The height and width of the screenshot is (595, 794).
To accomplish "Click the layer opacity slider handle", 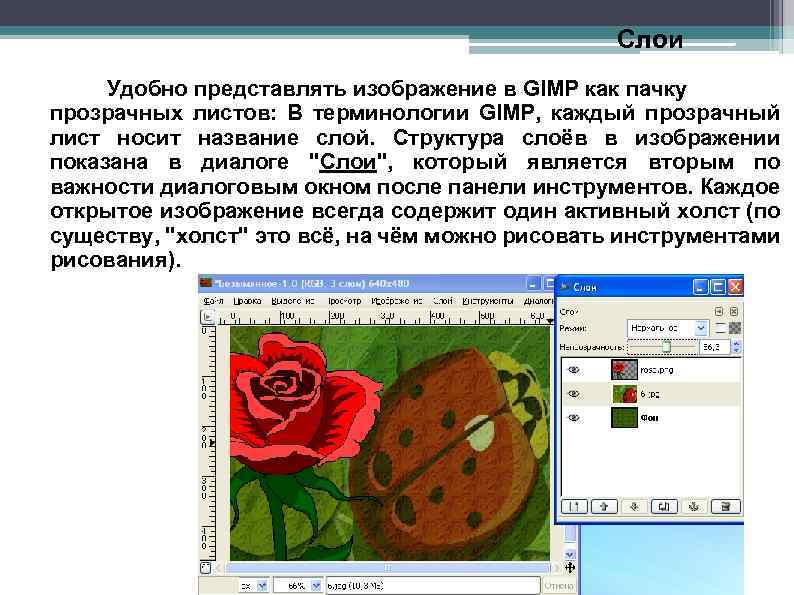I will click(666, 346).
